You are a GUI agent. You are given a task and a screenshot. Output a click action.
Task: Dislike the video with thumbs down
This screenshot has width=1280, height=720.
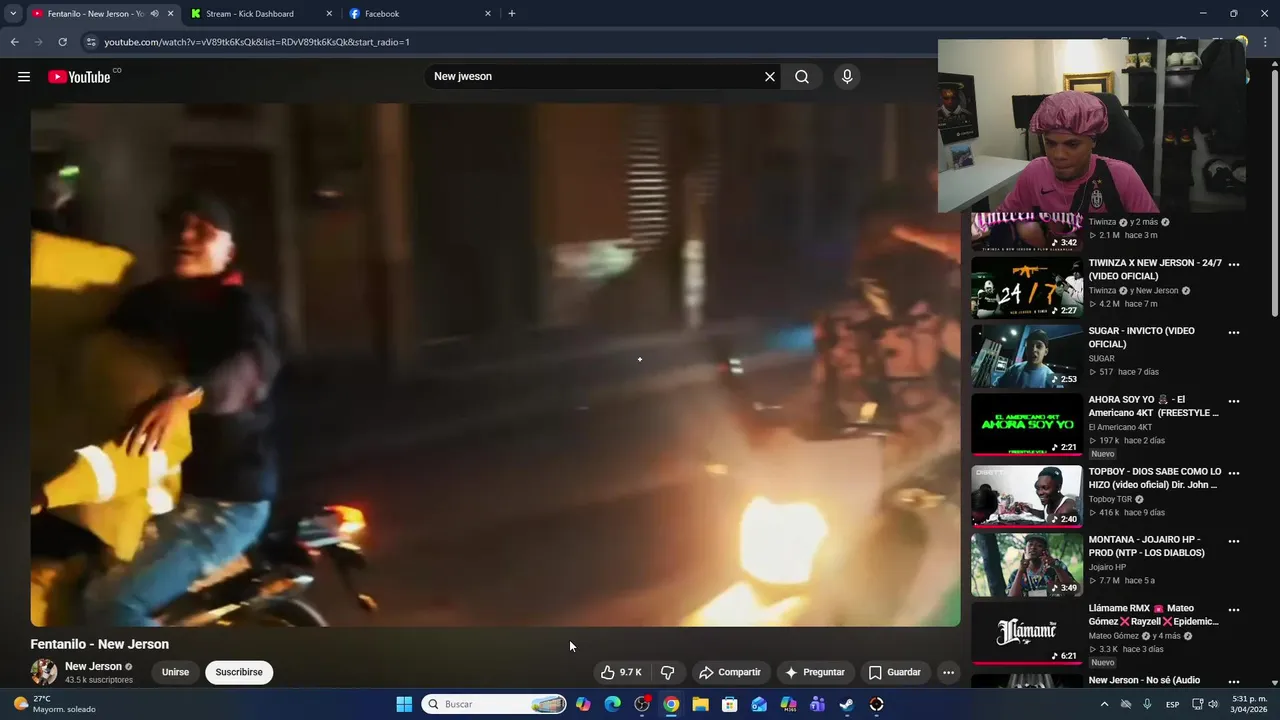(x=667, y=672)
